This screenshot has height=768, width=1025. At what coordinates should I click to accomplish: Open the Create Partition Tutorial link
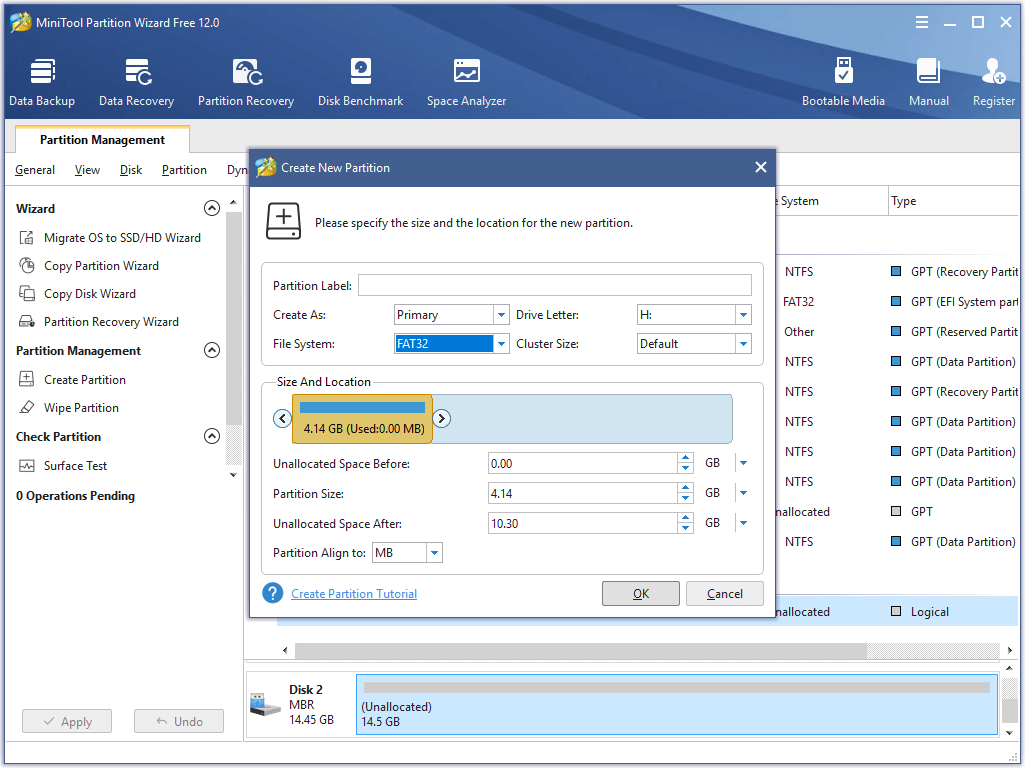tap(354, 593)
